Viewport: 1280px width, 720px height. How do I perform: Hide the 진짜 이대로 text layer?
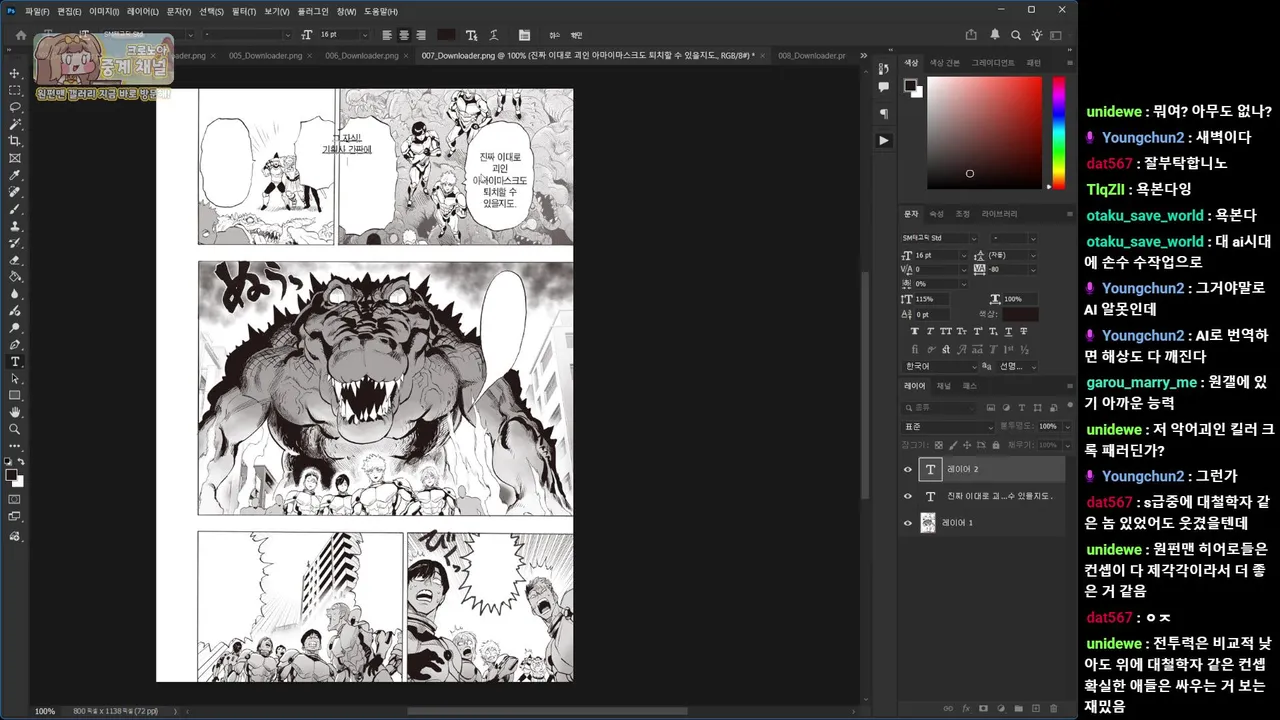pos(908,496)
